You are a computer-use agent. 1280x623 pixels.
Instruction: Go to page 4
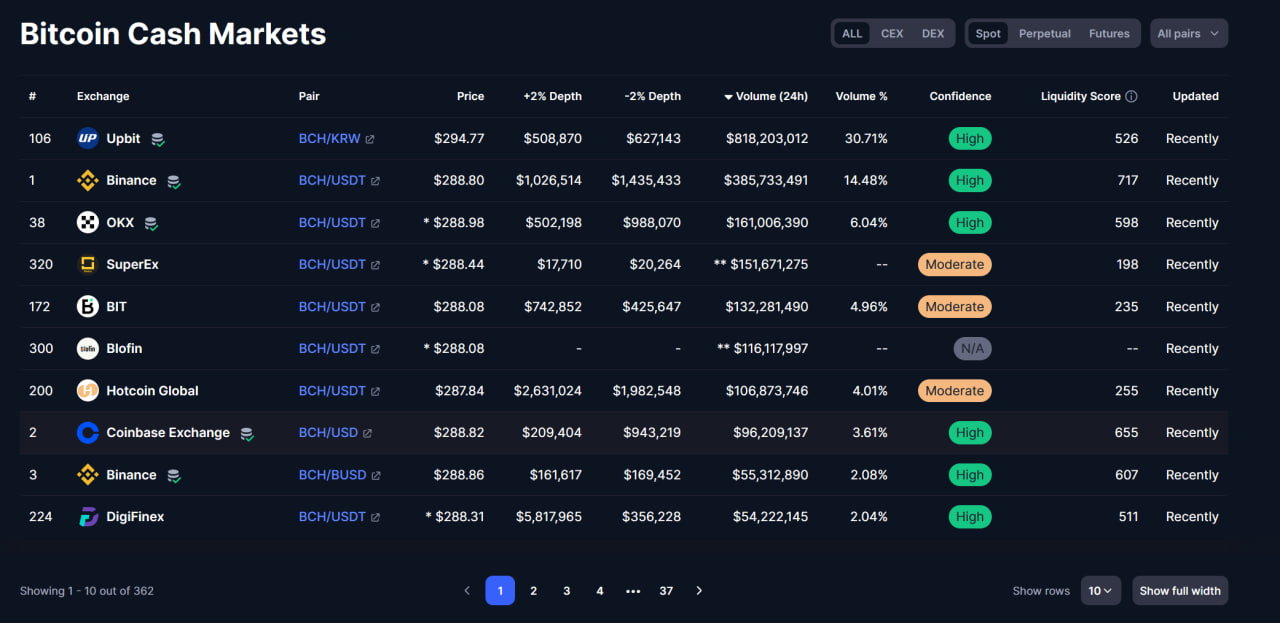pos(600,591)
